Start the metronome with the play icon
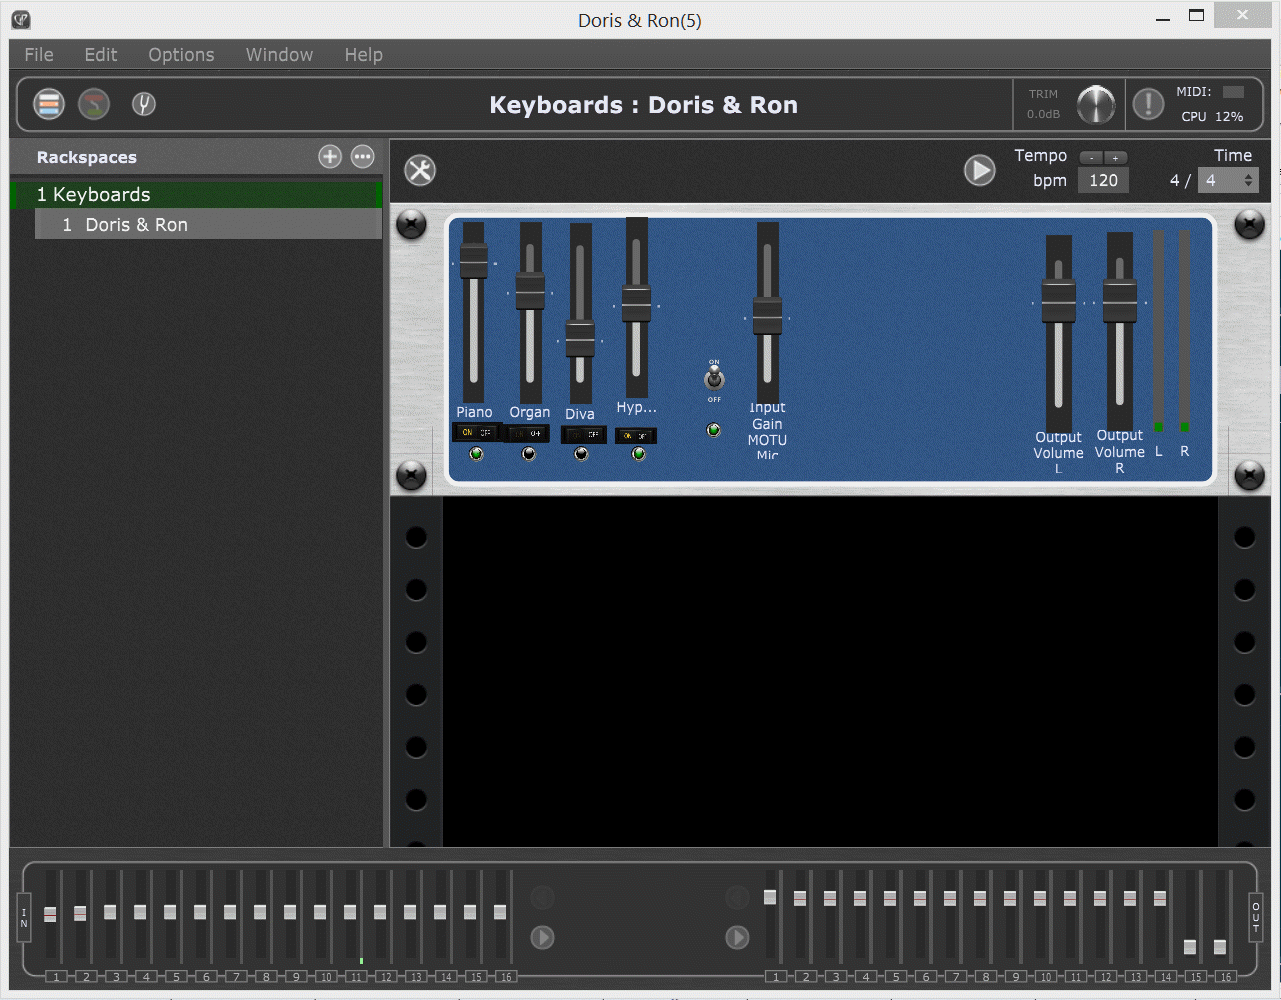 pos(979,170)
